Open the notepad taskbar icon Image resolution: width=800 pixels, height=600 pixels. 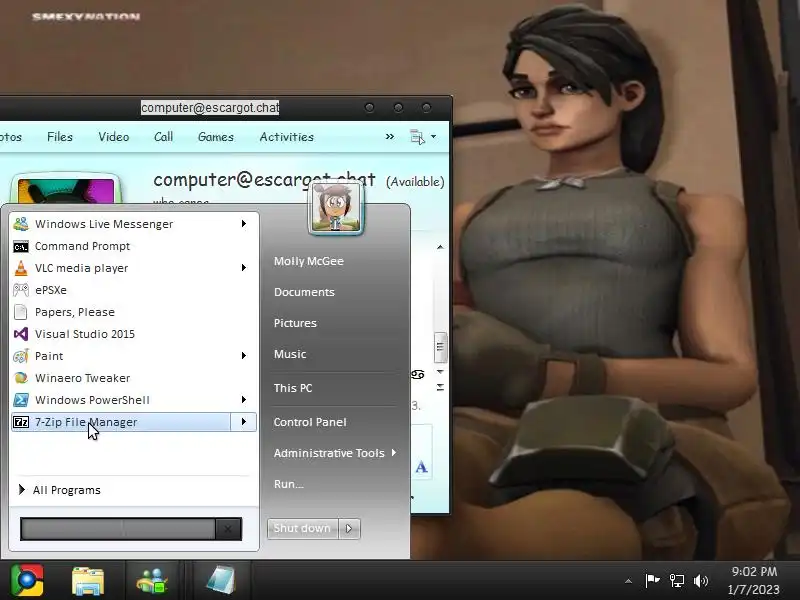pos(221,581)
